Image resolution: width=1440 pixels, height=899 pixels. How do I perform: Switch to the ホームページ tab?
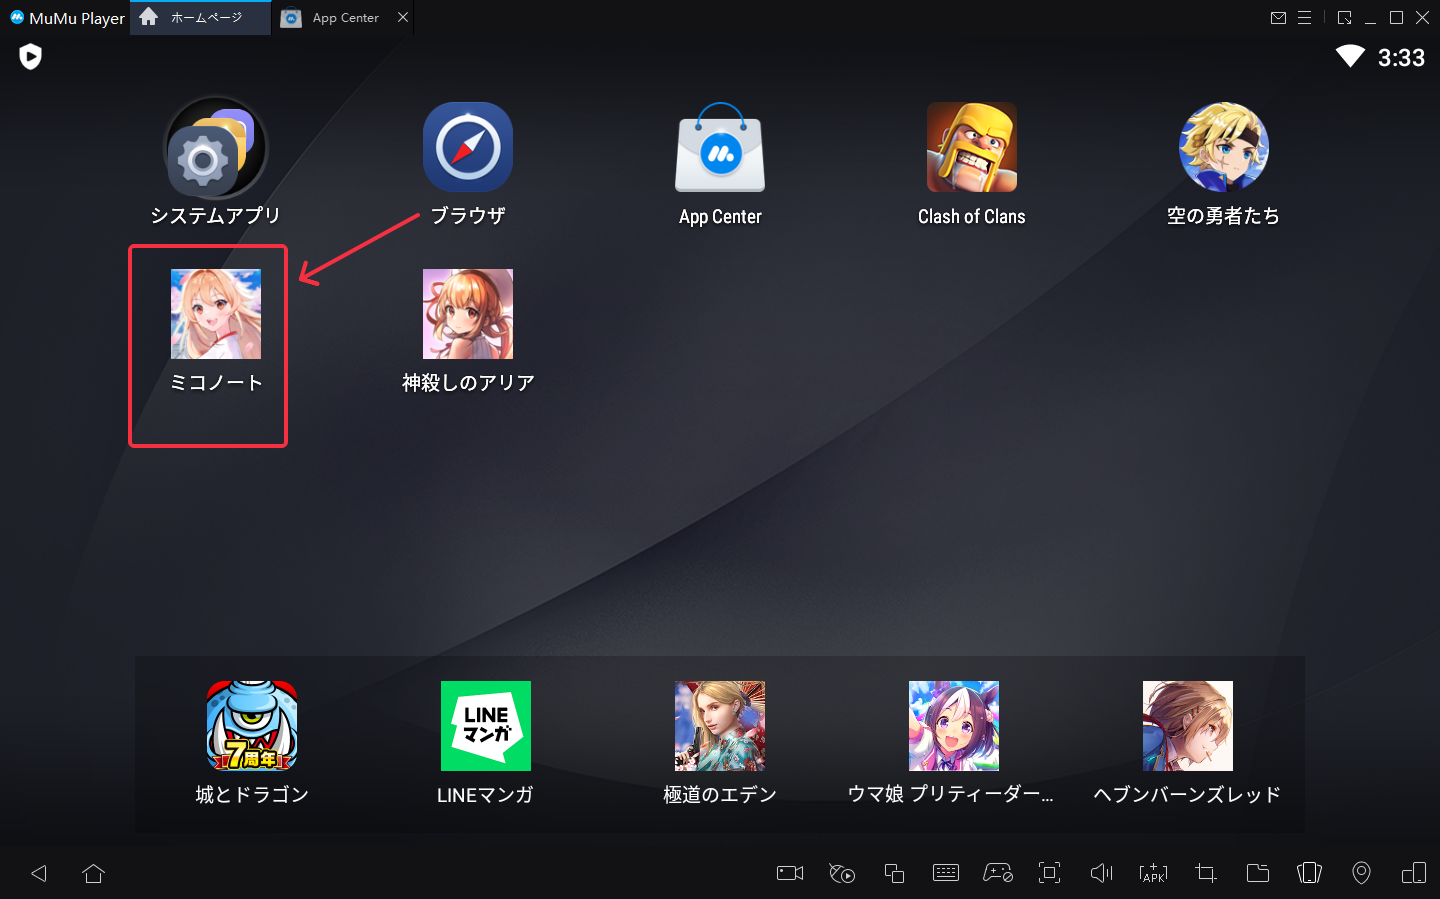point(200,18)
